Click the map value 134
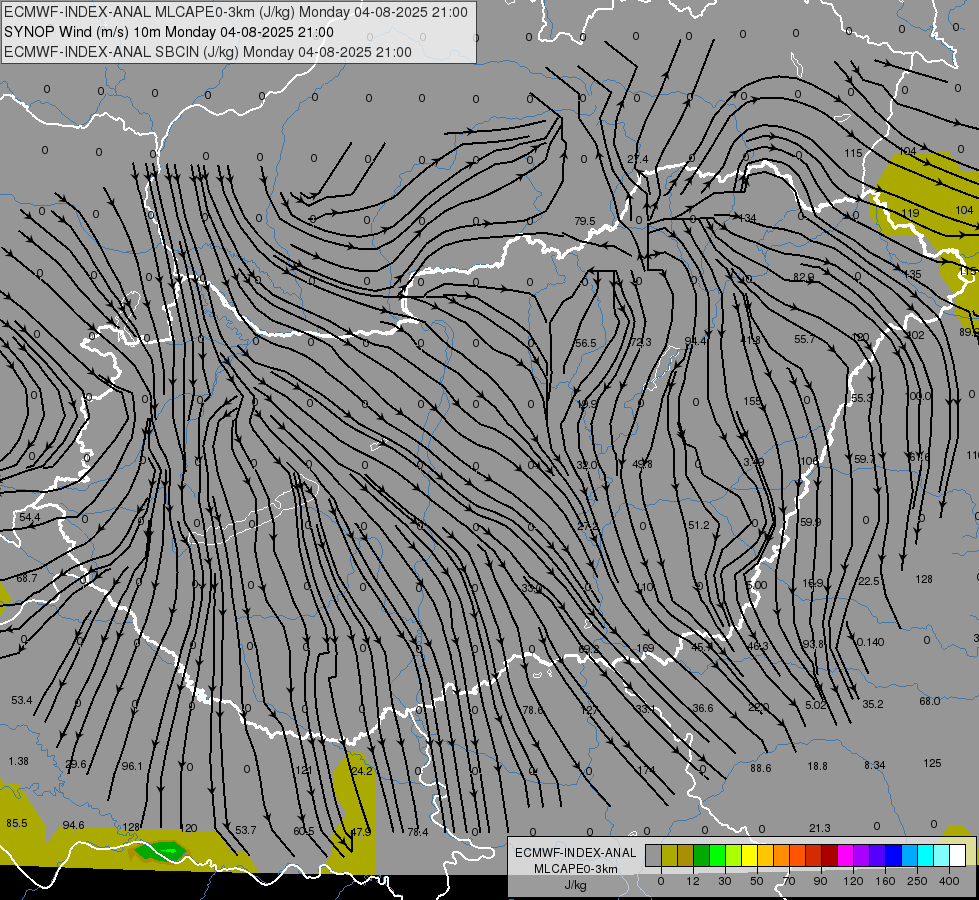 coord(747,218)
